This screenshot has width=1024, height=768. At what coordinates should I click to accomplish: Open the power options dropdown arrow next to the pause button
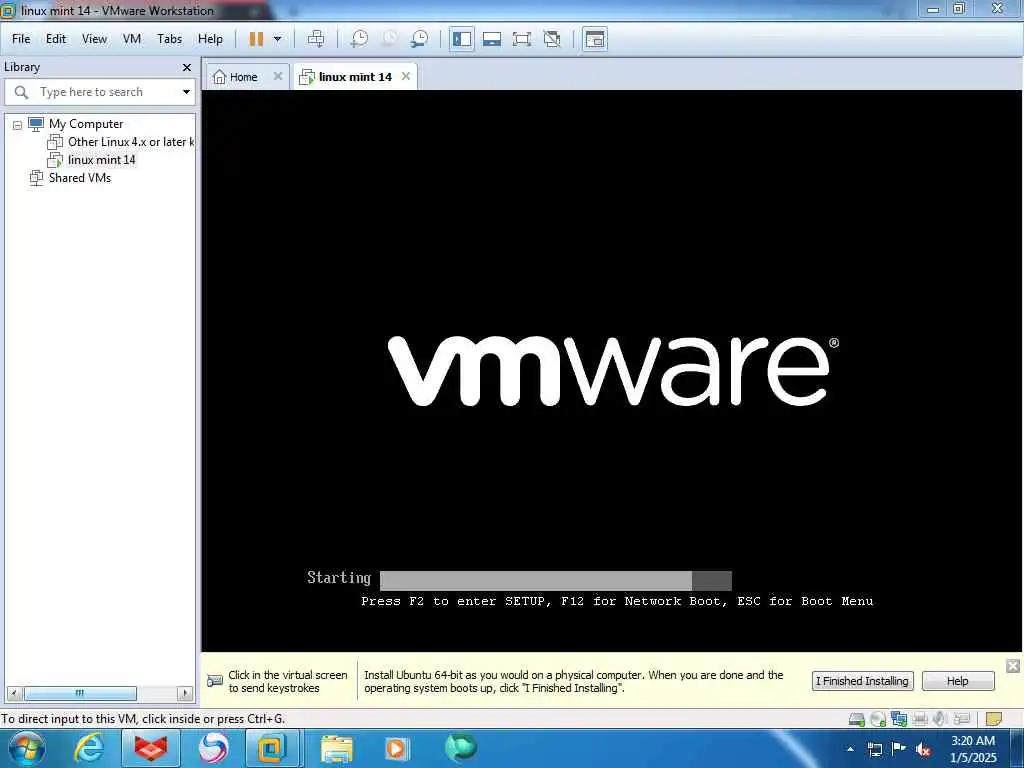[x=278, y=39]
